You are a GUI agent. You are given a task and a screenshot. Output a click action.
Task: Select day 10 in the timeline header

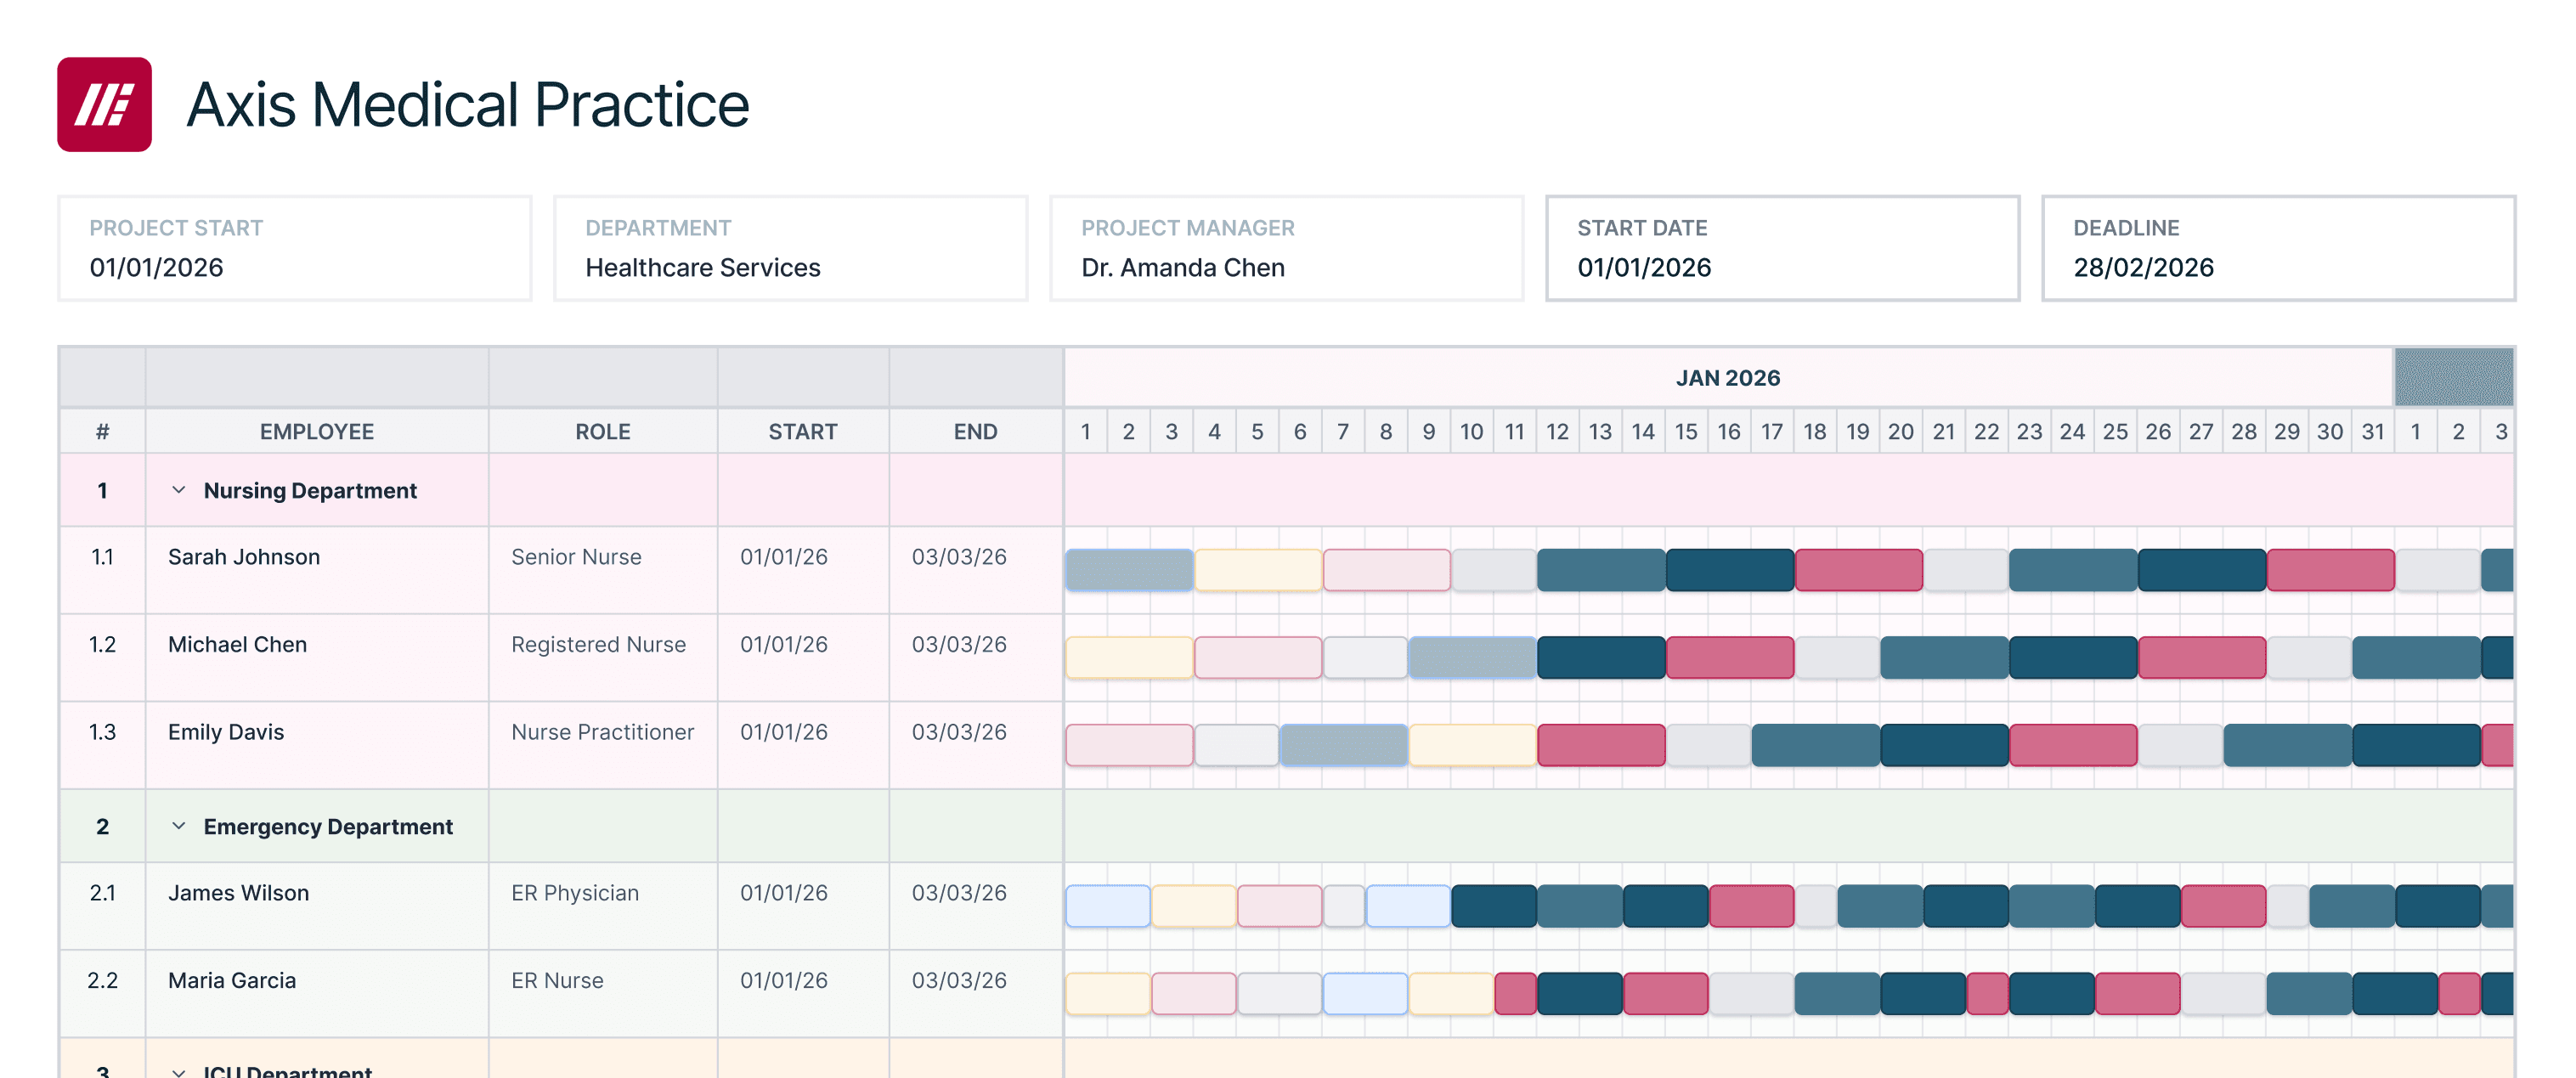(x=1471, y=431)
